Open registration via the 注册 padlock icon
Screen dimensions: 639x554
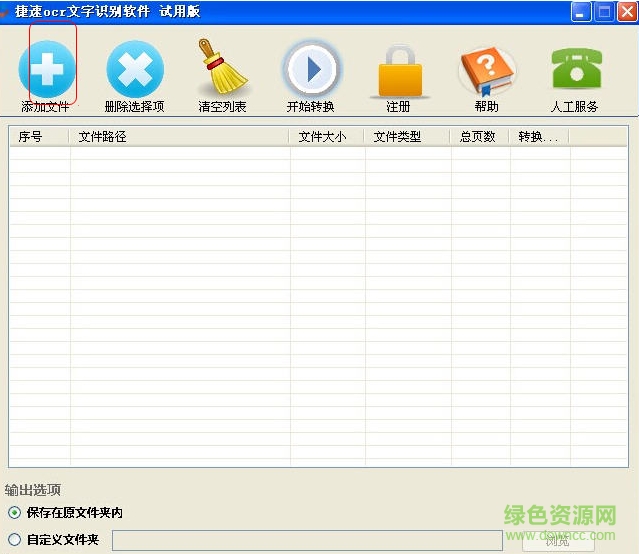[400, 71]
